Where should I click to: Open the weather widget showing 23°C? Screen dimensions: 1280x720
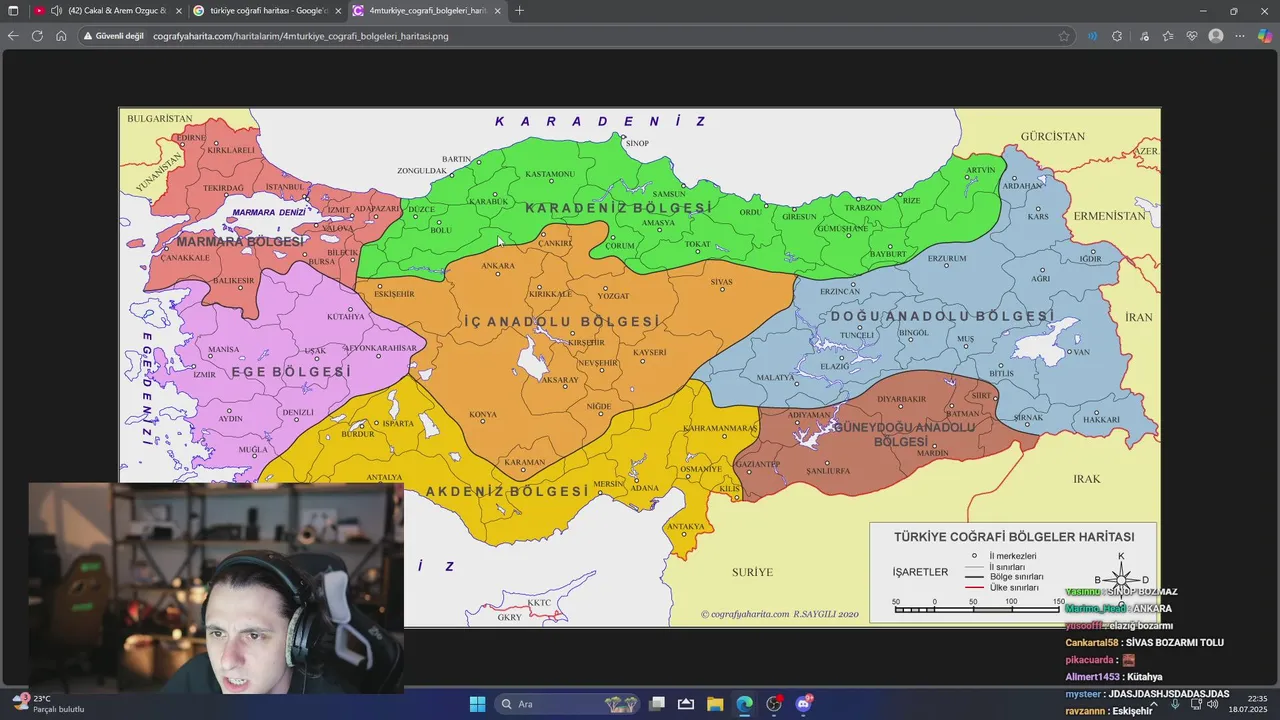click(x=47, y=704)
